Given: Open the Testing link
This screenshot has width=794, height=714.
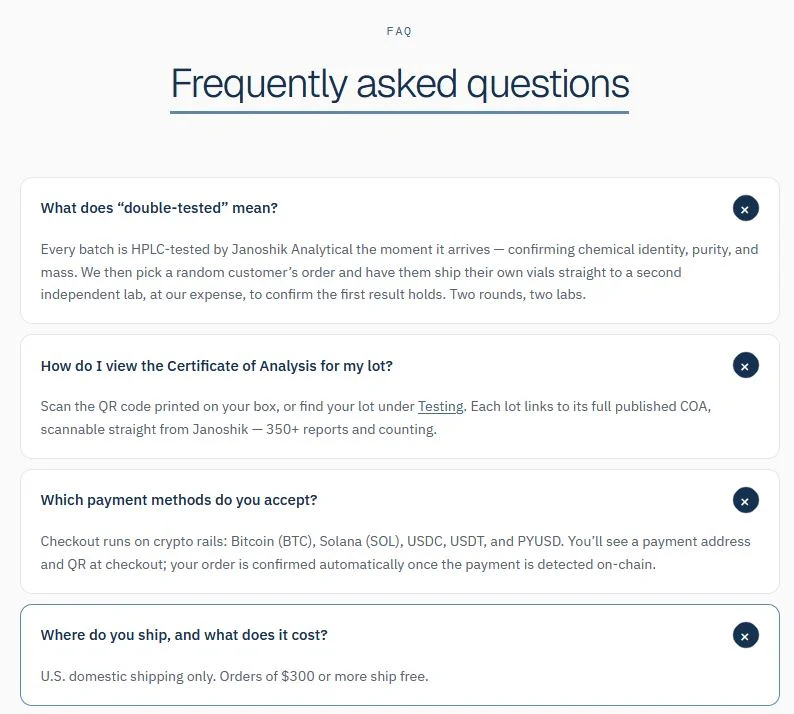Looking at the screenshot, I should pyautogui.click(x=440, y=407).
